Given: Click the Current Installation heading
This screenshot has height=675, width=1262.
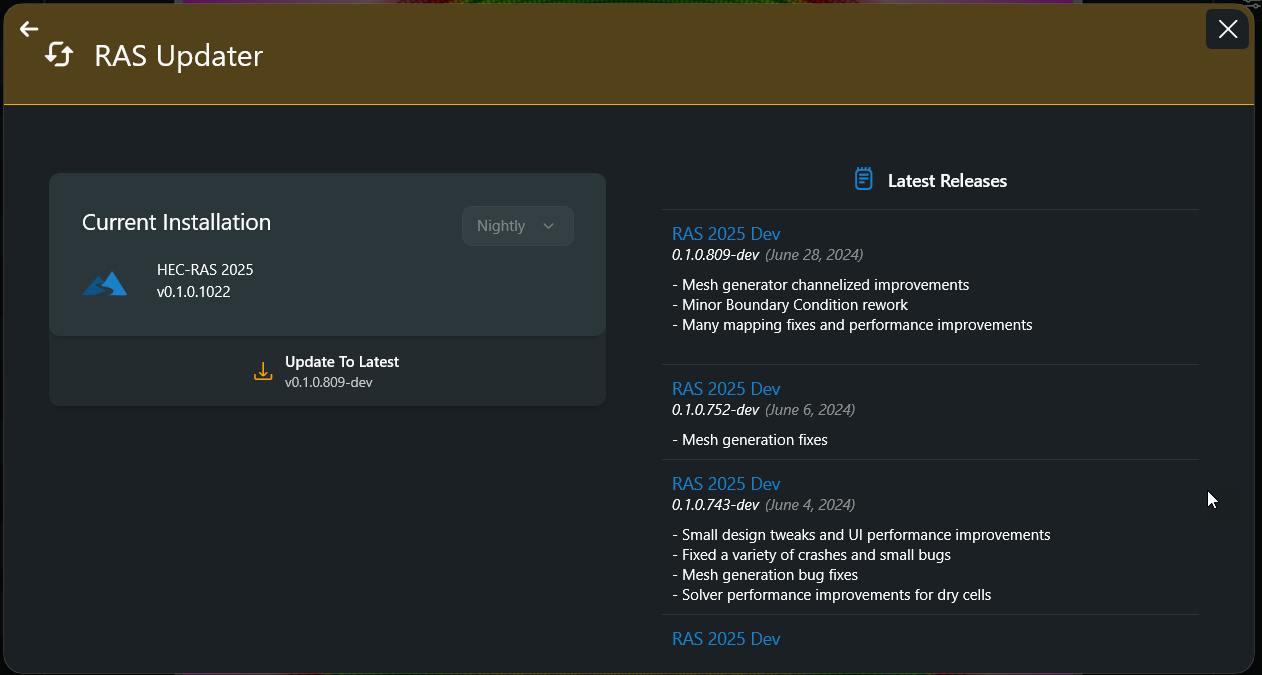Looking at the screenshot, I should [176, 222].
